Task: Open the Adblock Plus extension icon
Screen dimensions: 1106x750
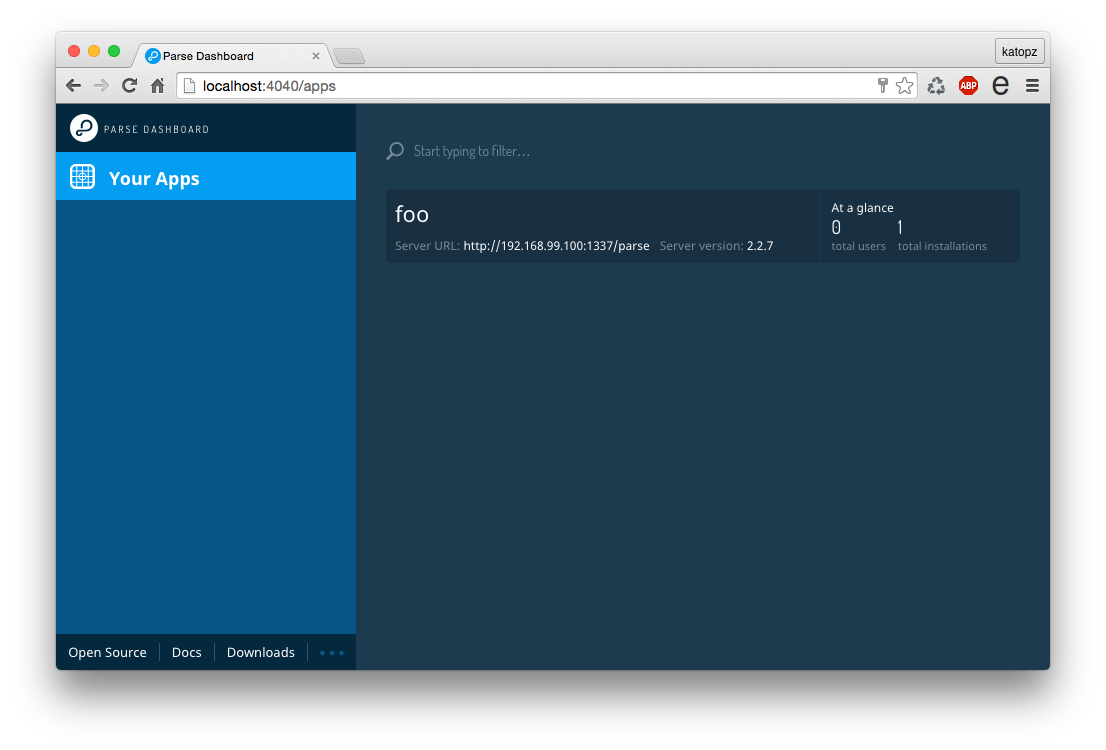Action: (x=968, y=86)
